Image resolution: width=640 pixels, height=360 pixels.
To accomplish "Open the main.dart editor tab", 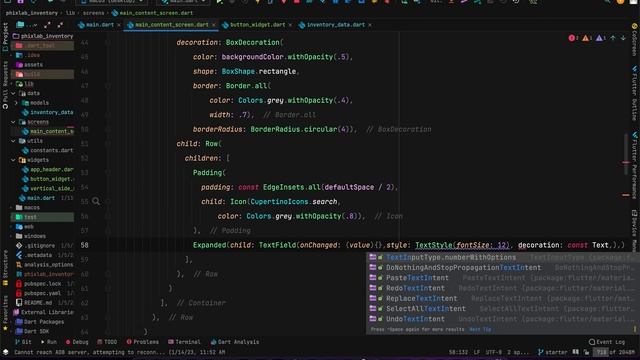I will [99, 25].
